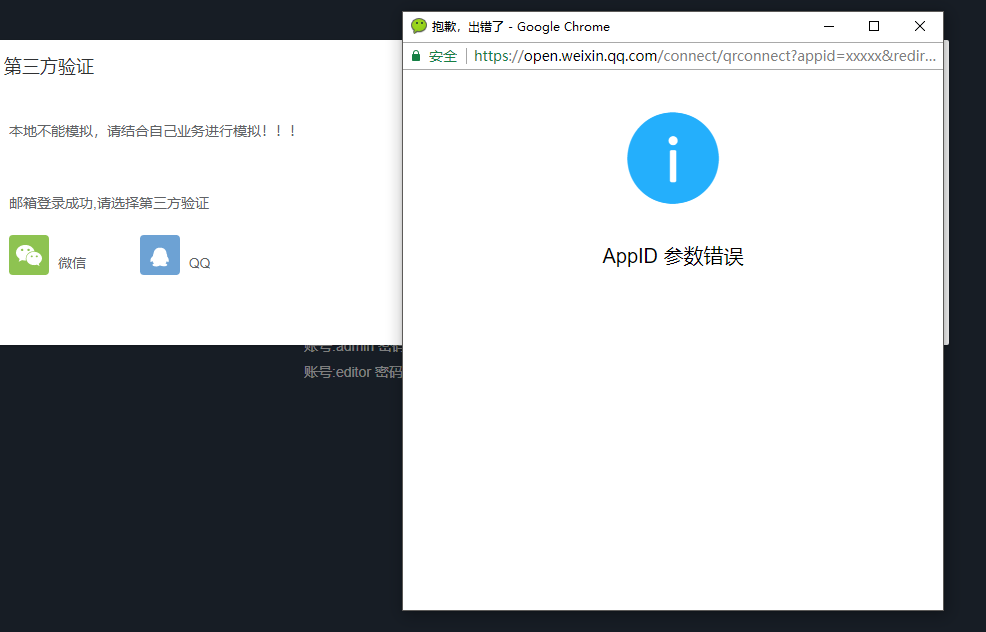
Task: Close the Chrome popup window
Action: point(919,26)
